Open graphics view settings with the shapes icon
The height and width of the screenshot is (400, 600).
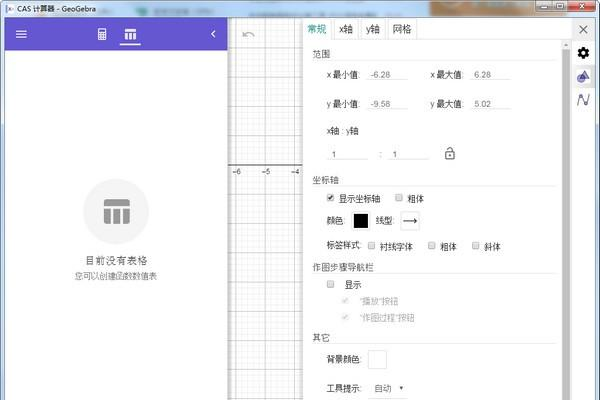pyautogui.click(x=583, y=77)
